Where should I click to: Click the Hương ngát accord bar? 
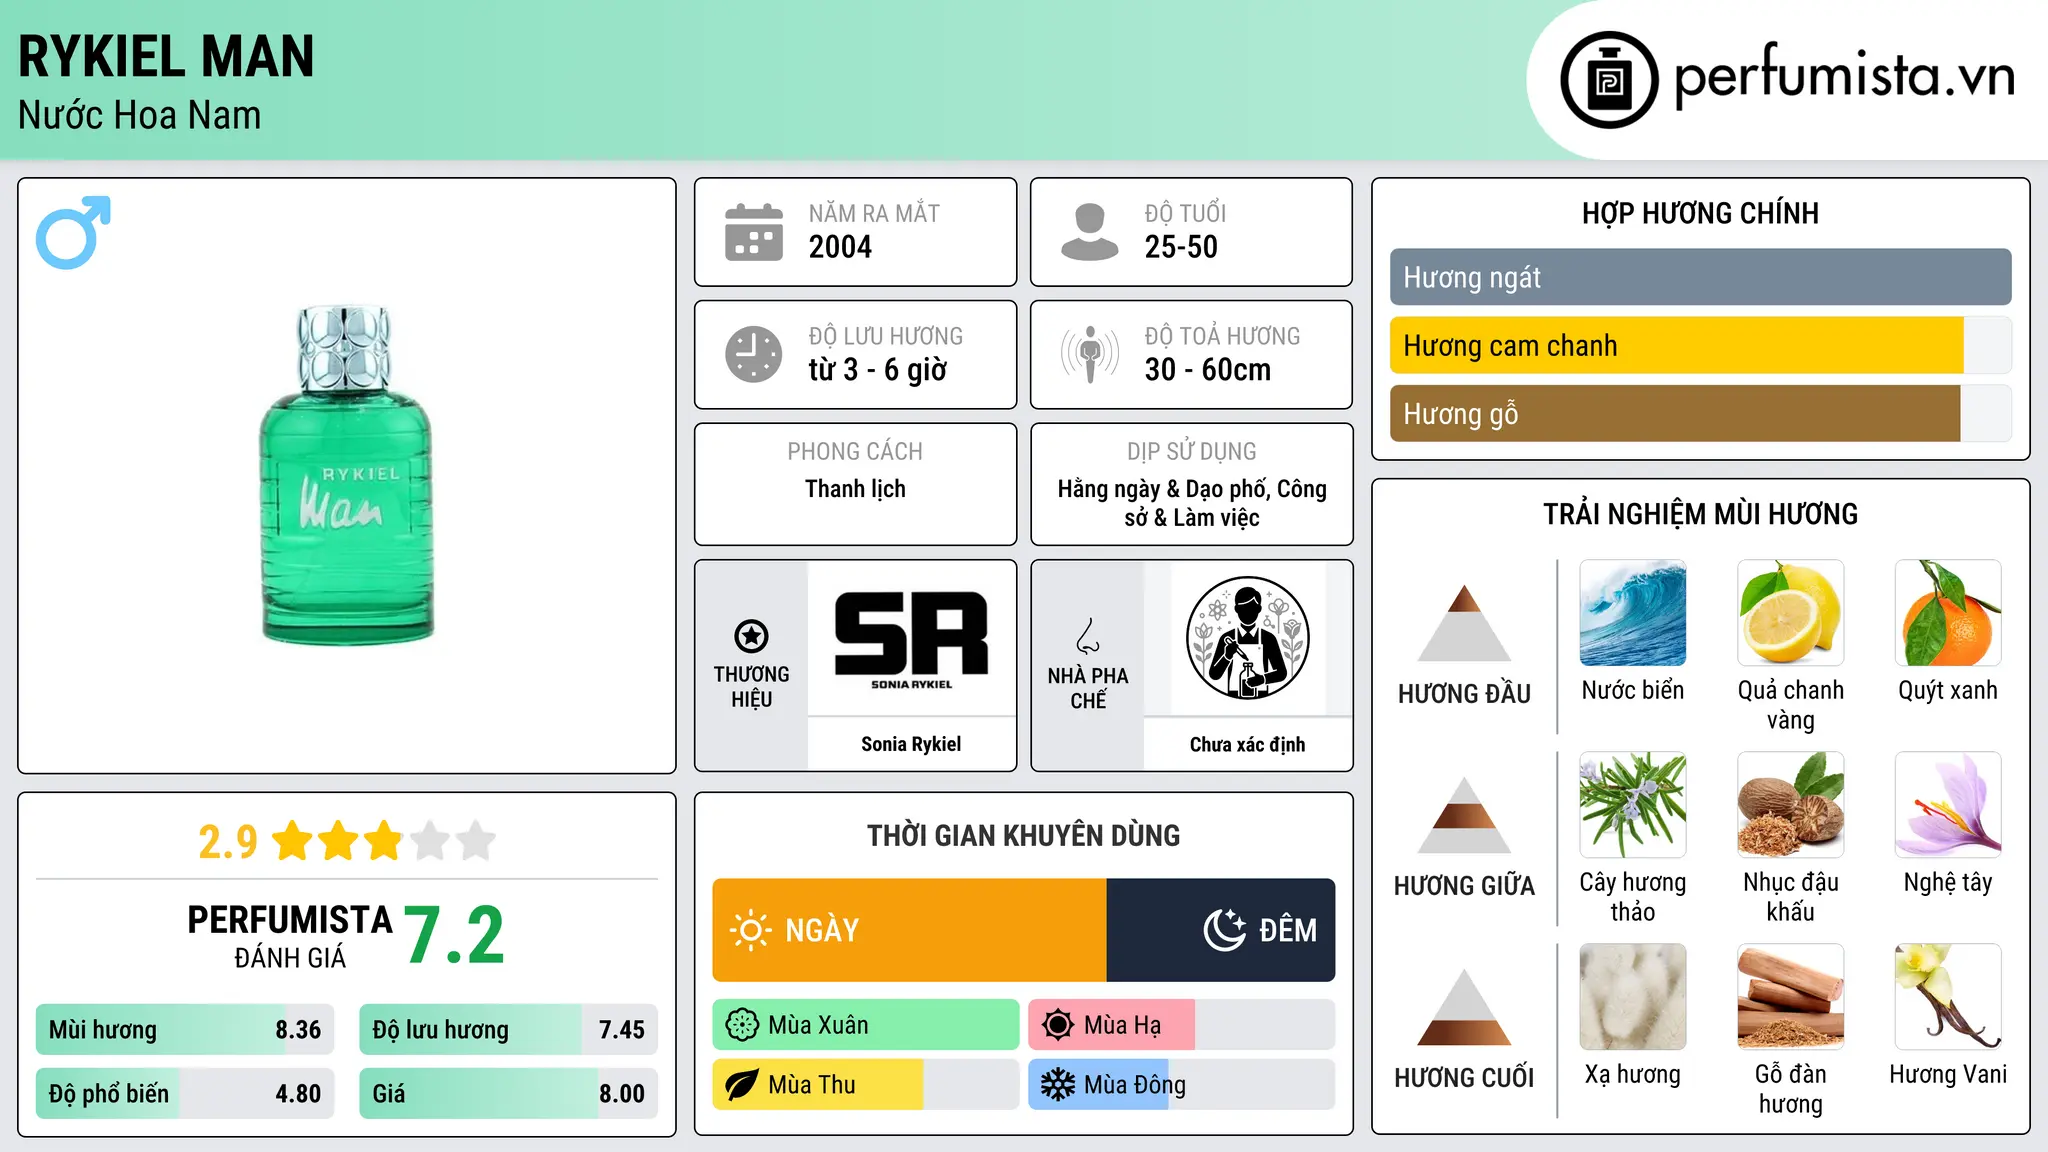click(x=1700, y=277)
